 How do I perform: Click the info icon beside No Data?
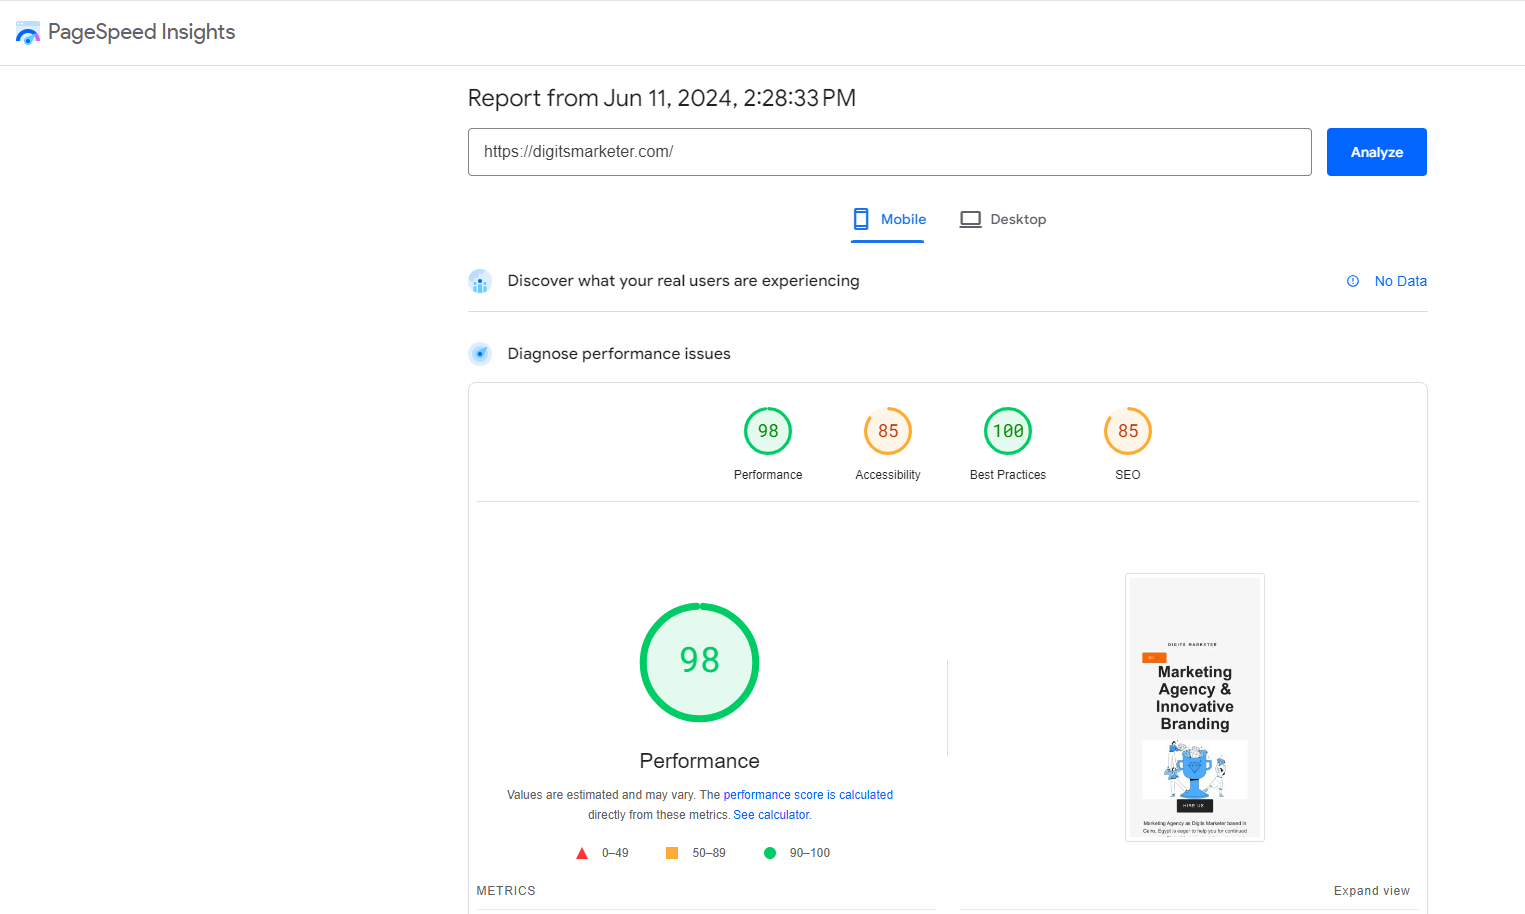pyautogui.click(x=1353, y=281)
